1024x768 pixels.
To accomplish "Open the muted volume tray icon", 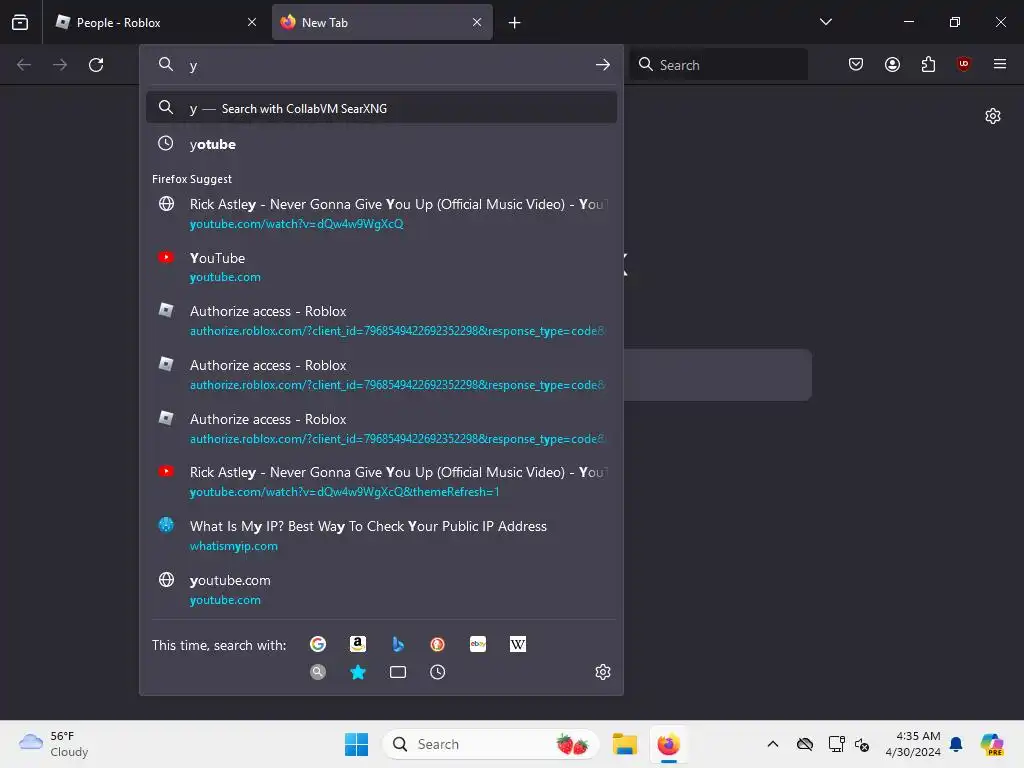I will coord(862,744).
